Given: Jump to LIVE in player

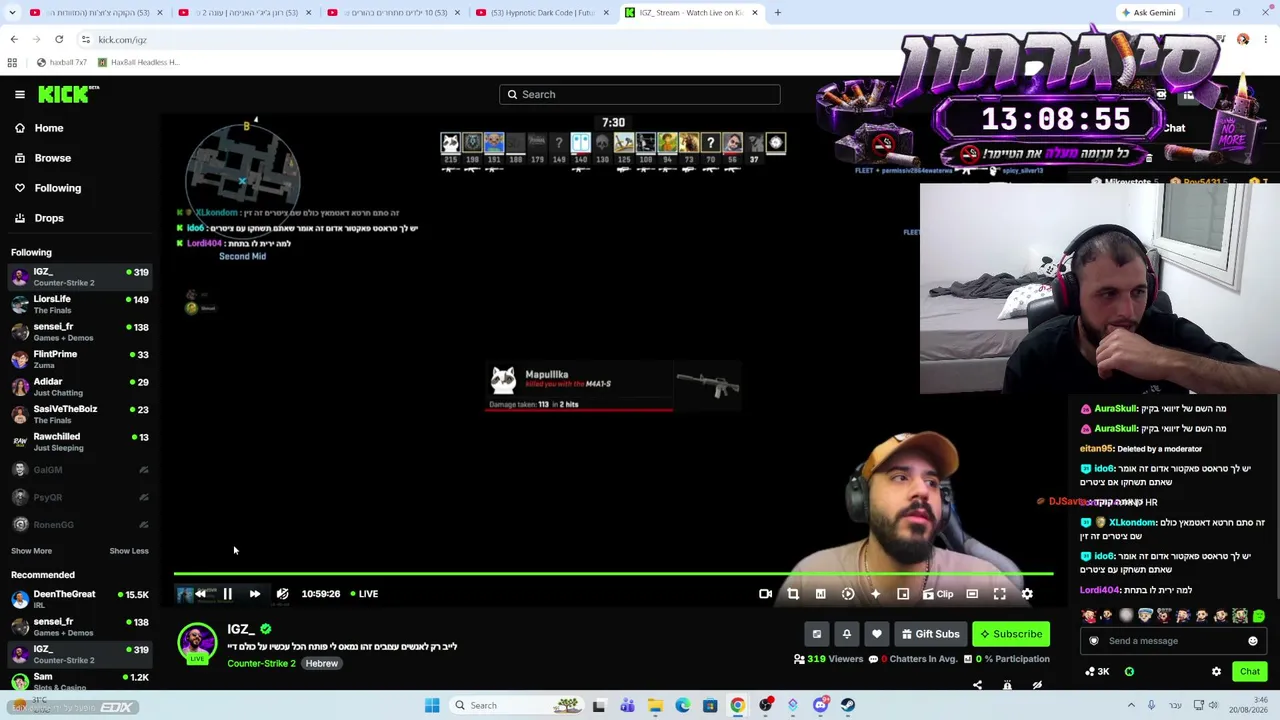Looking at the screenshot, I should (364, 594).
